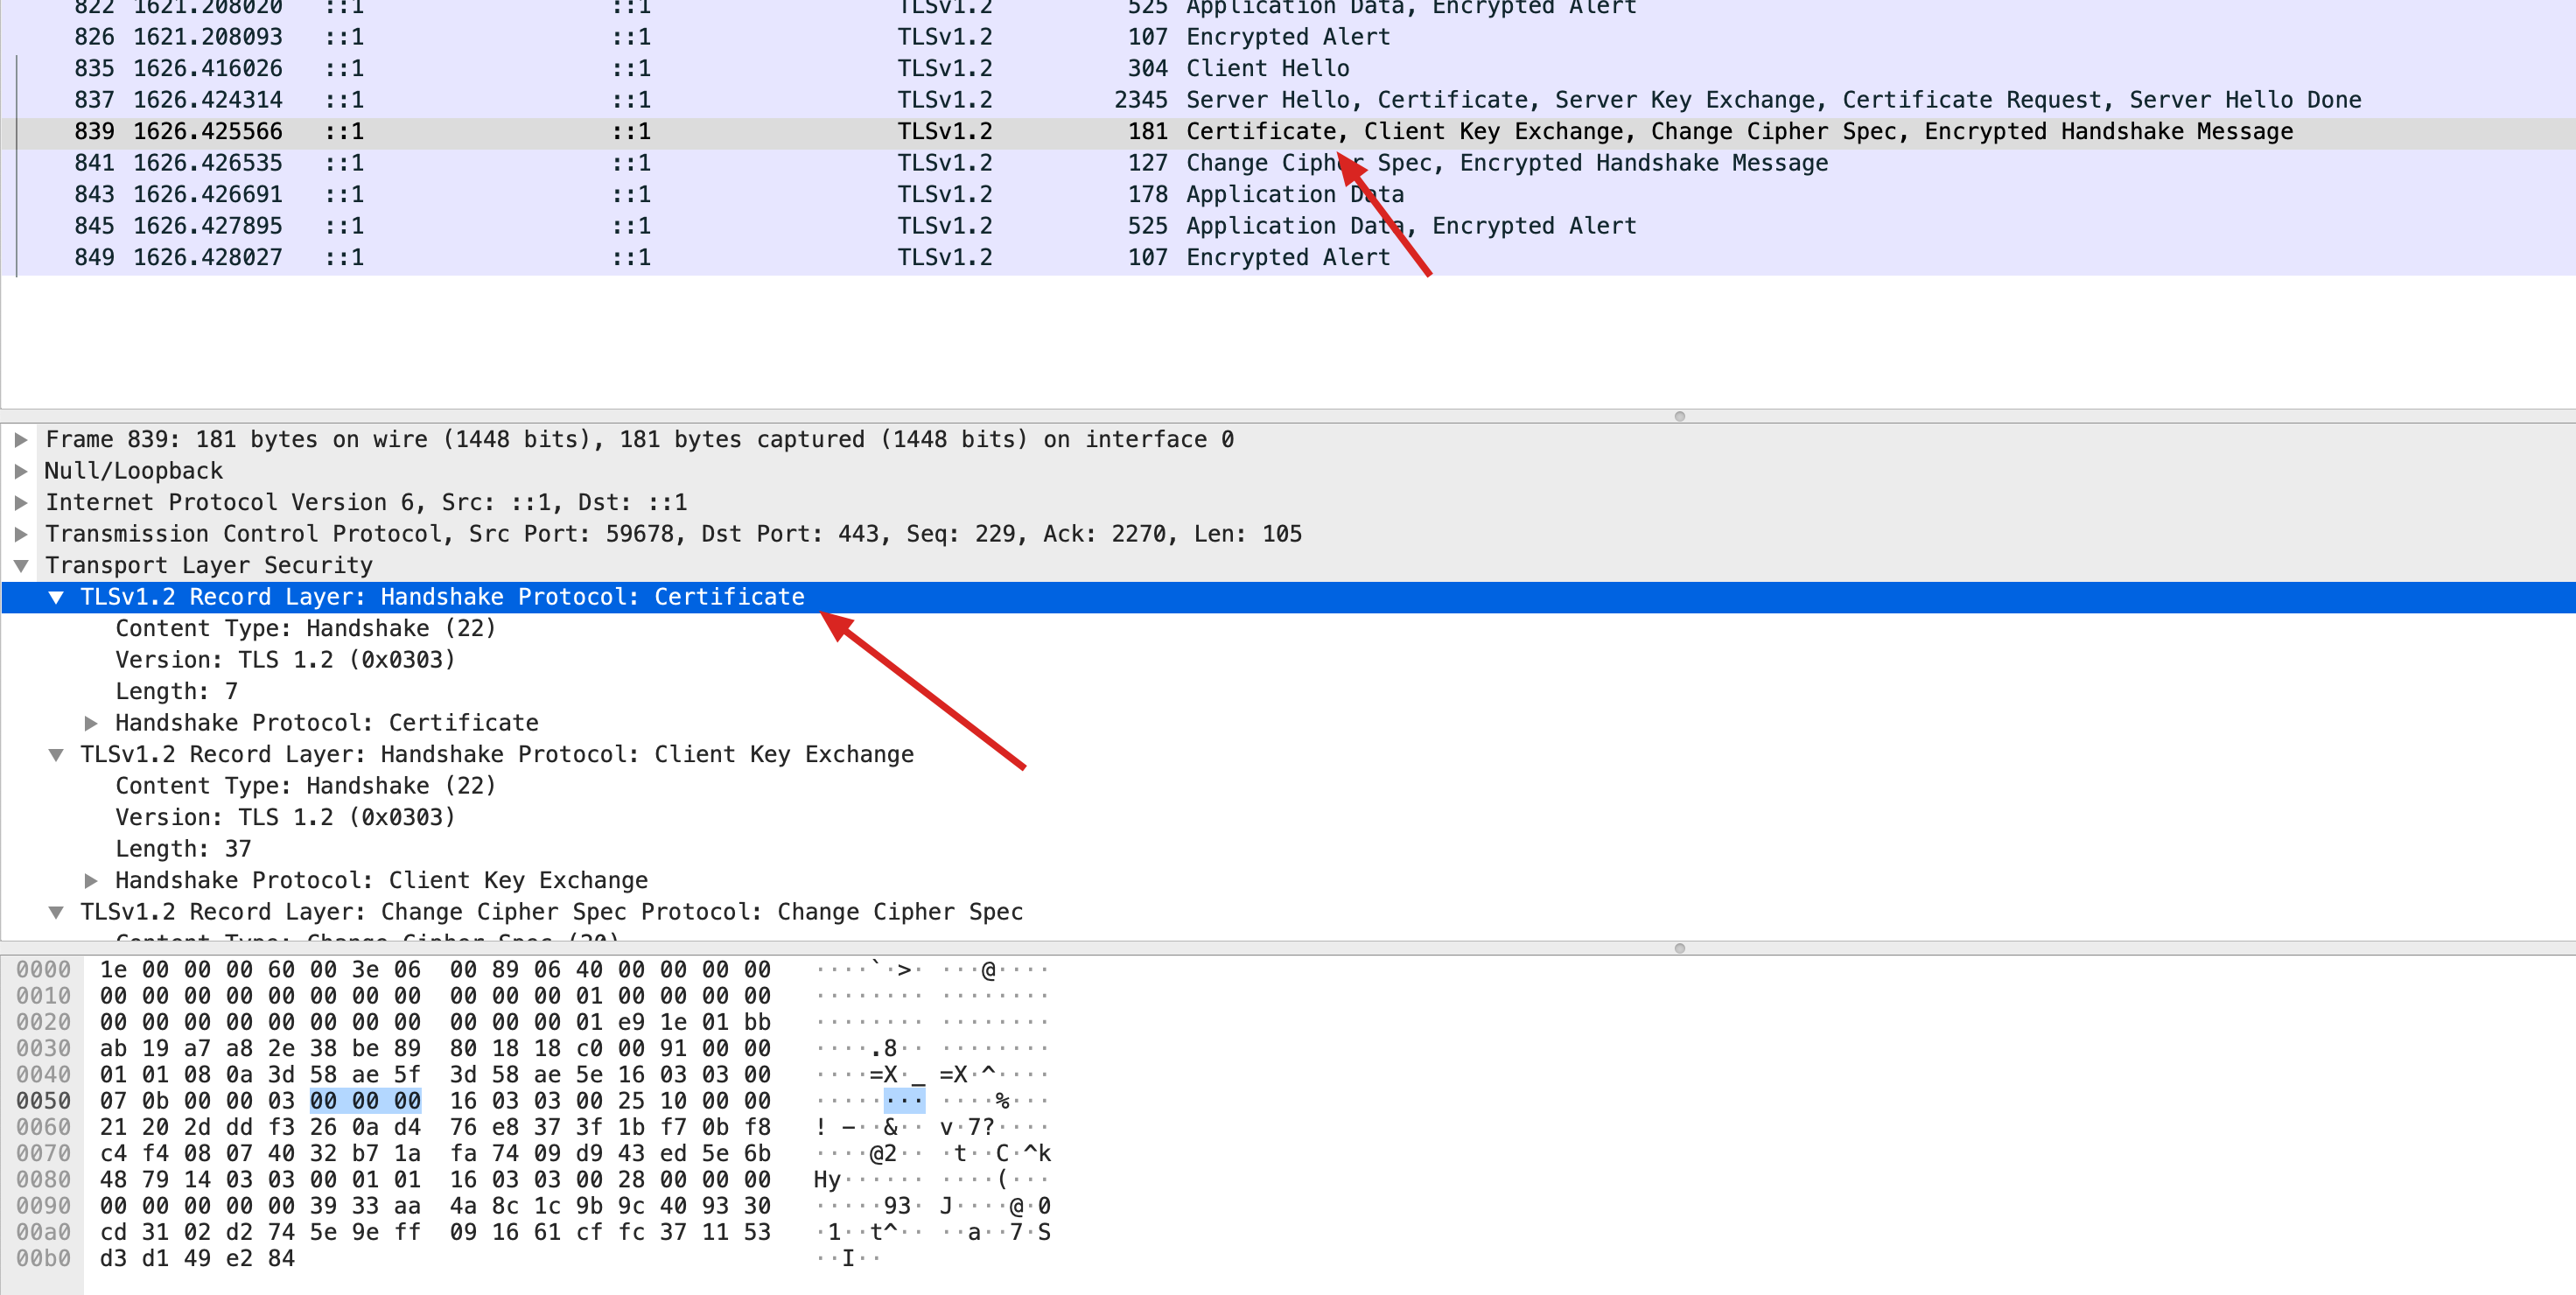
Task: Expand the Frame 839 details row
Action: pos(21,440)
